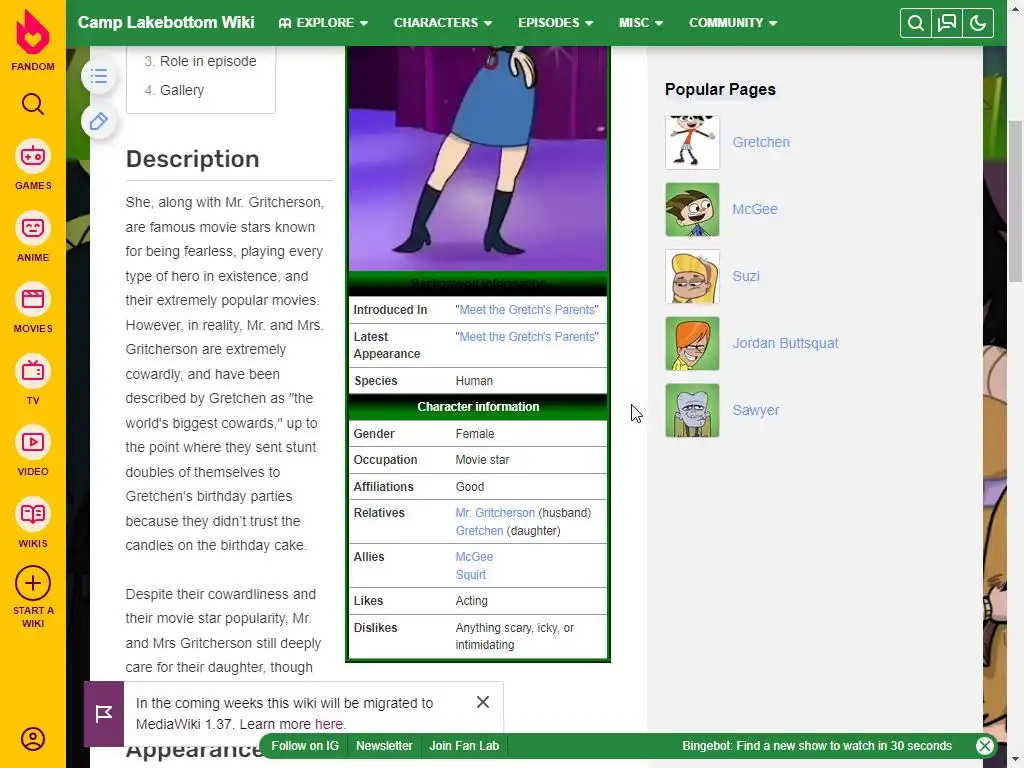Click the character infobox image
The height and width of the screenshot is (768, 1024).
tap(478, 158)
